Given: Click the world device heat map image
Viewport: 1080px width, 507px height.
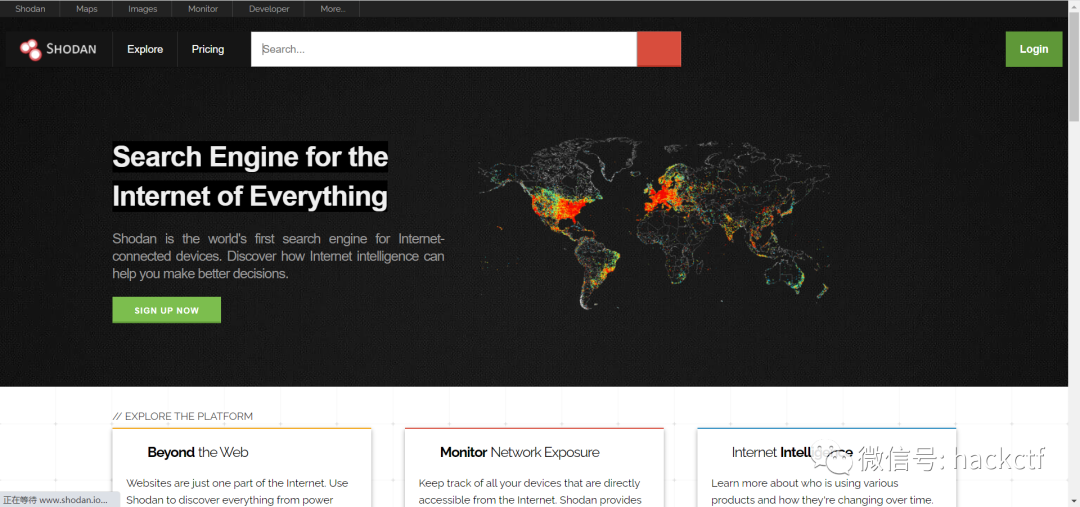Looking at the screenshot, I should tap(653, 224).
